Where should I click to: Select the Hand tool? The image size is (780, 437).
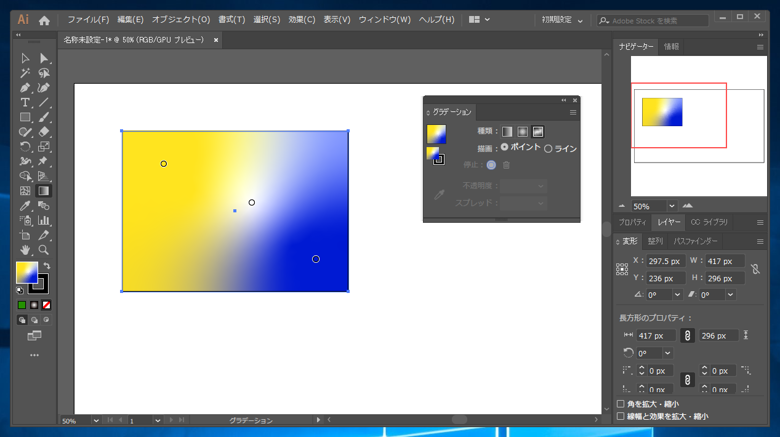coord(25,250)
